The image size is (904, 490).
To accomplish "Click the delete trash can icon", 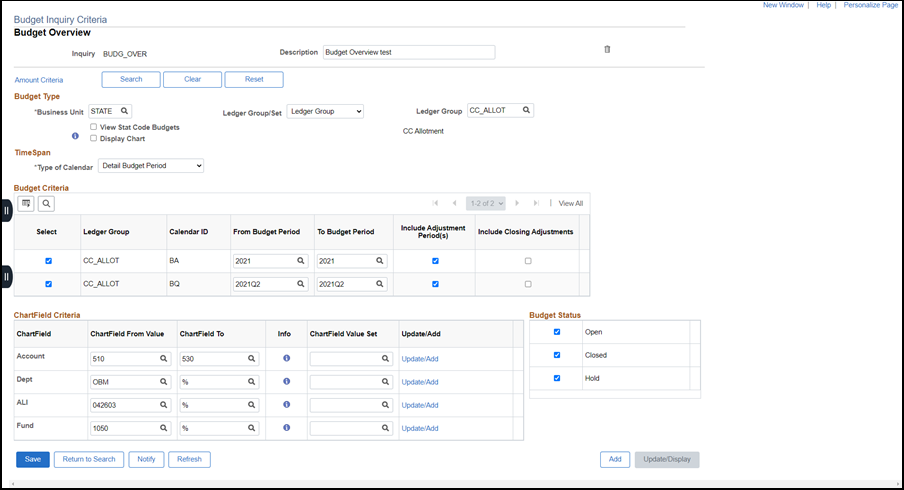I will pyautogui.click(x=607, y=49).
